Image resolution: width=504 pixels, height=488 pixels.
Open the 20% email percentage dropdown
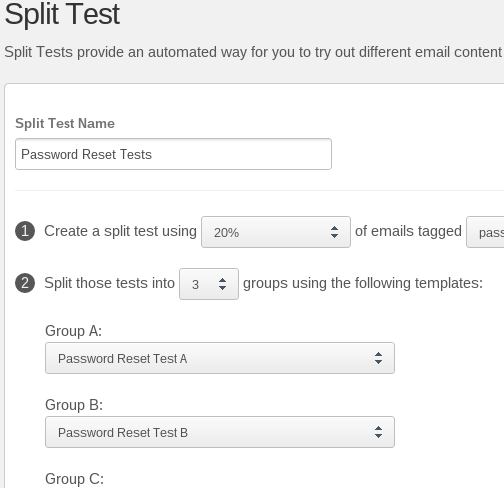point(276,232)
